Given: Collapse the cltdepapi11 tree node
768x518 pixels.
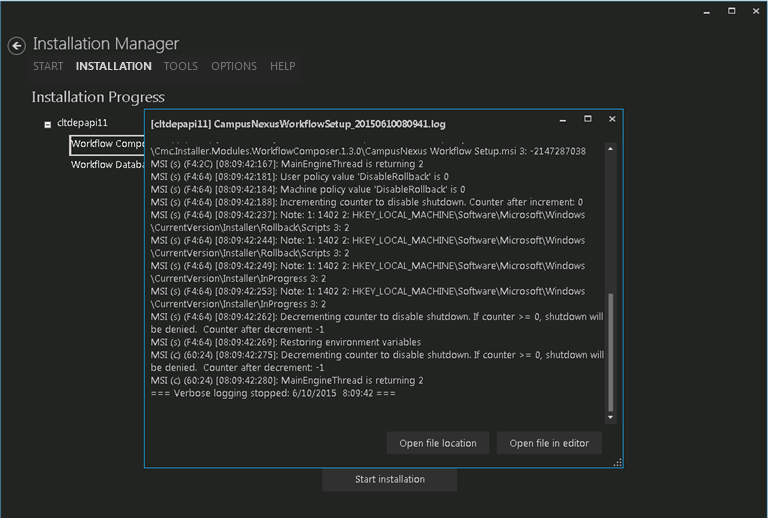Looking at the screenshot, I should pyautogui.click(x=47, y=125).
